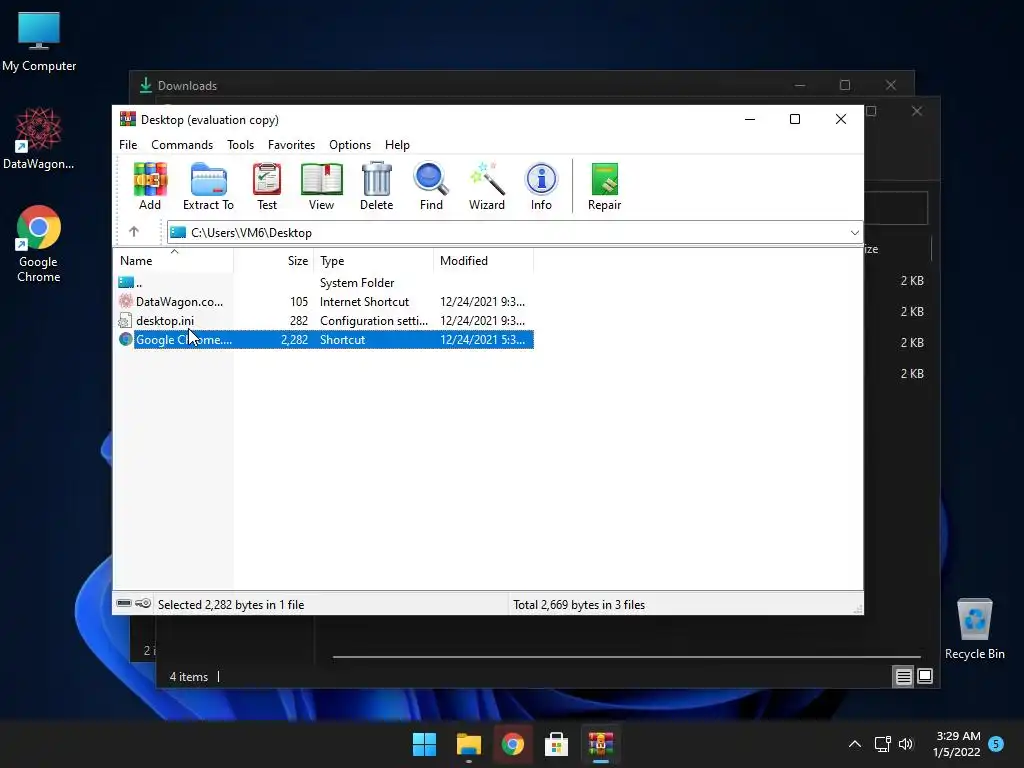Click the WinRAR taskbar icon
The image size is (1024, 768).
click(x=601, y=744)
